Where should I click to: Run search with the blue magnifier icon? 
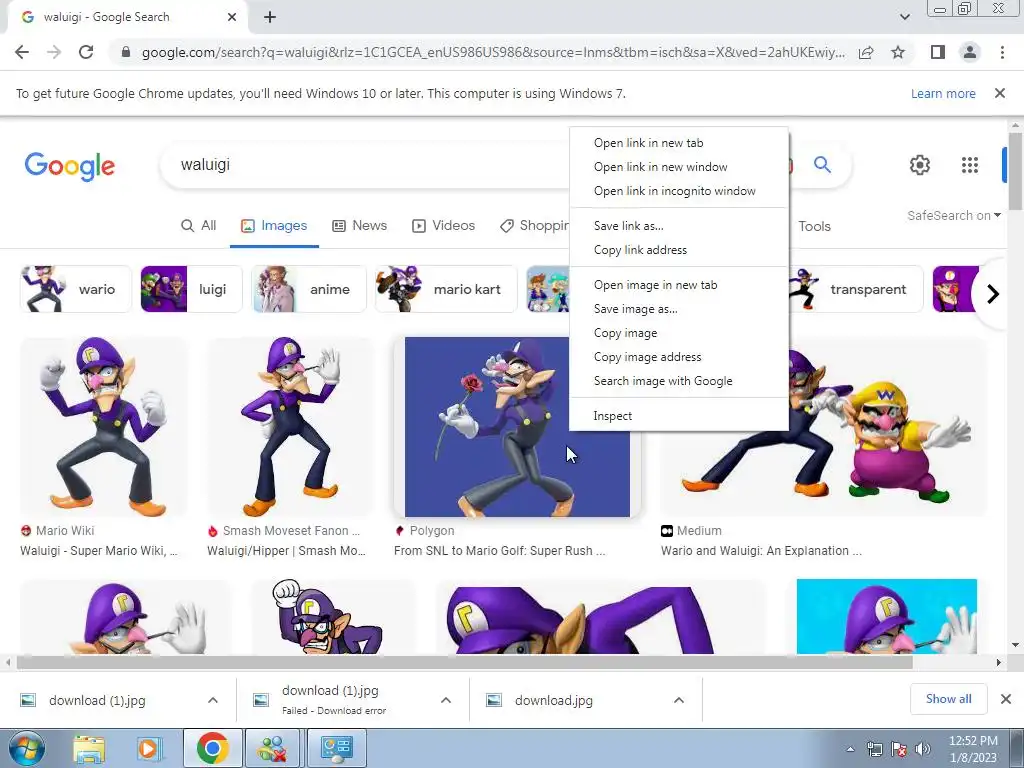[x=822, y=165]
